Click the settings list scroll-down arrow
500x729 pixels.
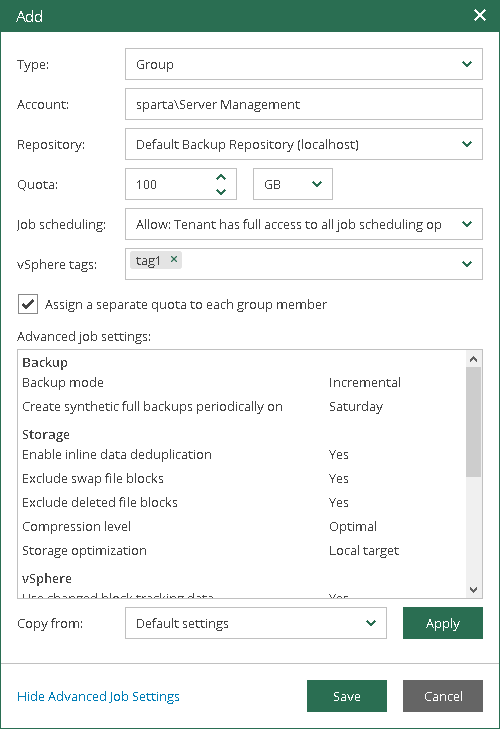click(x=473, y=590)
